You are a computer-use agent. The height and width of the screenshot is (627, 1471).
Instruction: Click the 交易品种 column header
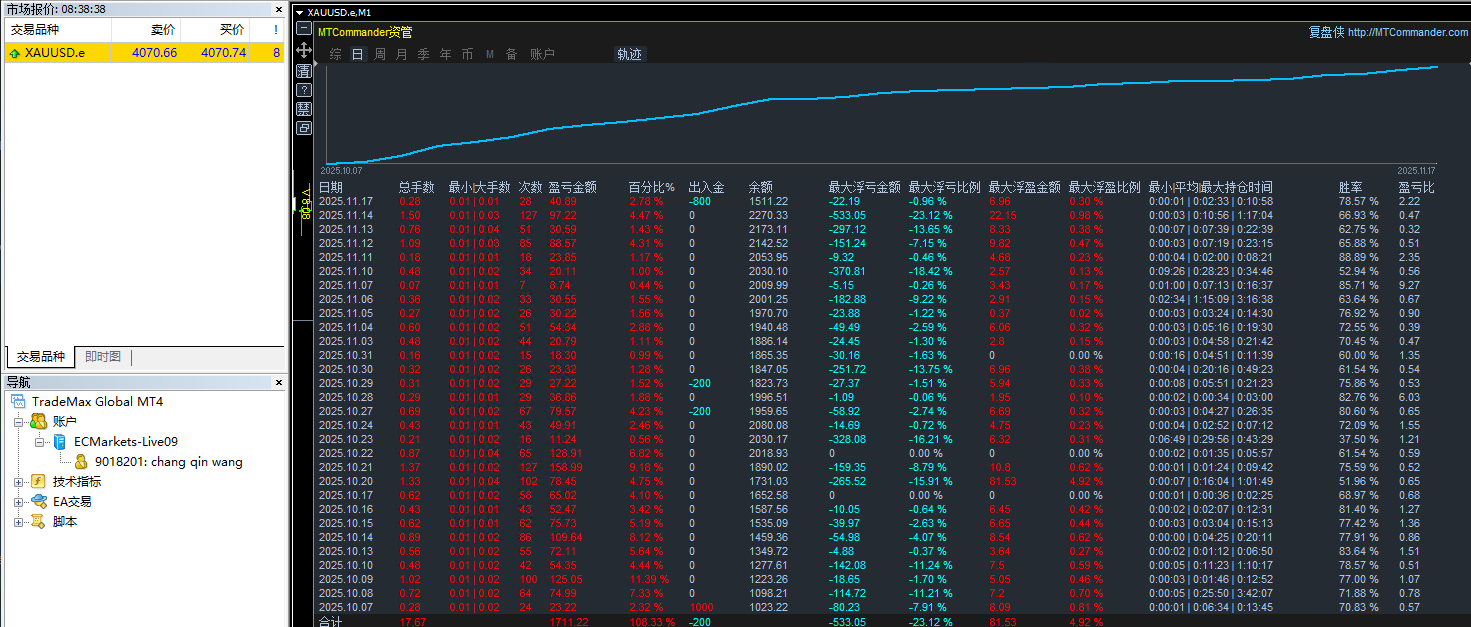pos(57,30)
